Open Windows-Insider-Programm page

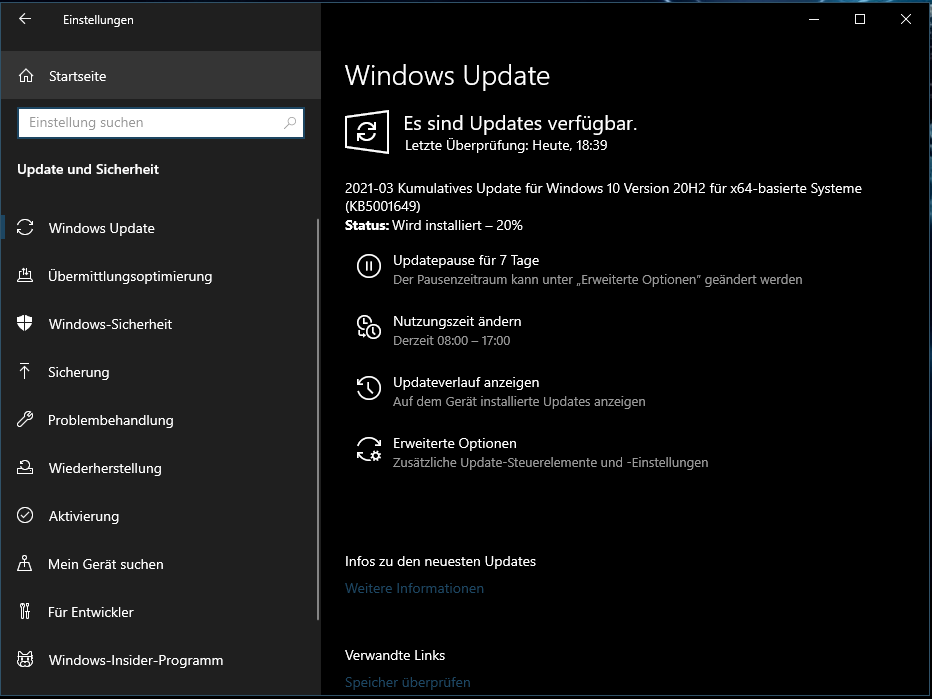click(x=160, y=660)
